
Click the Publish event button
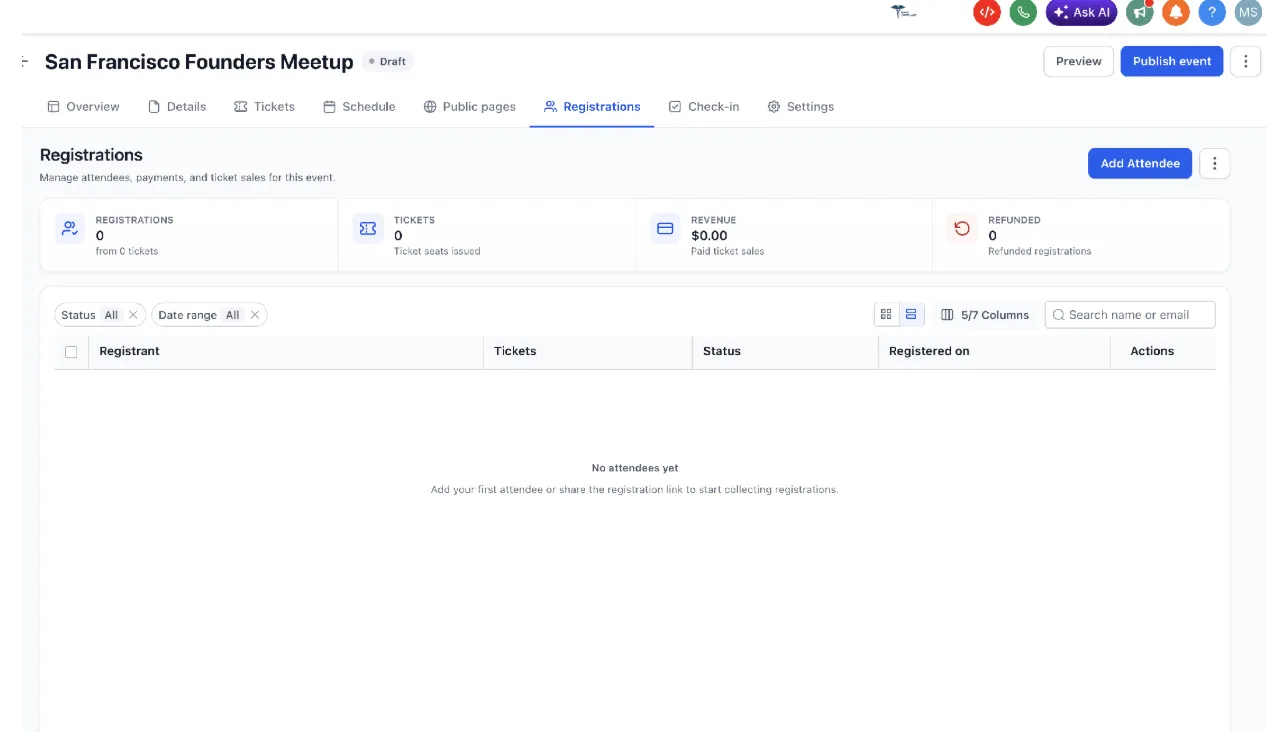(x=1172, y=61)
